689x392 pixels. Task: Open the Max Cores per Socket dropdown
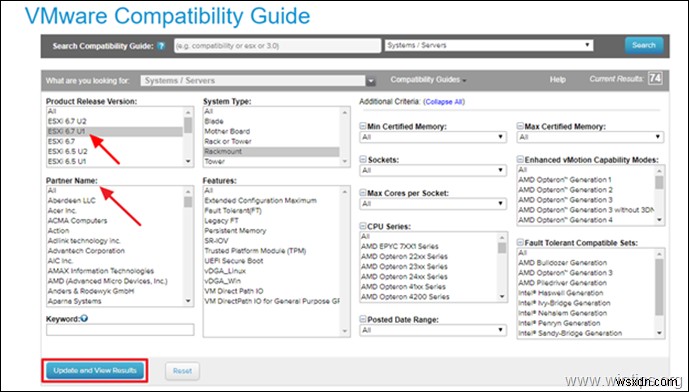433,204
